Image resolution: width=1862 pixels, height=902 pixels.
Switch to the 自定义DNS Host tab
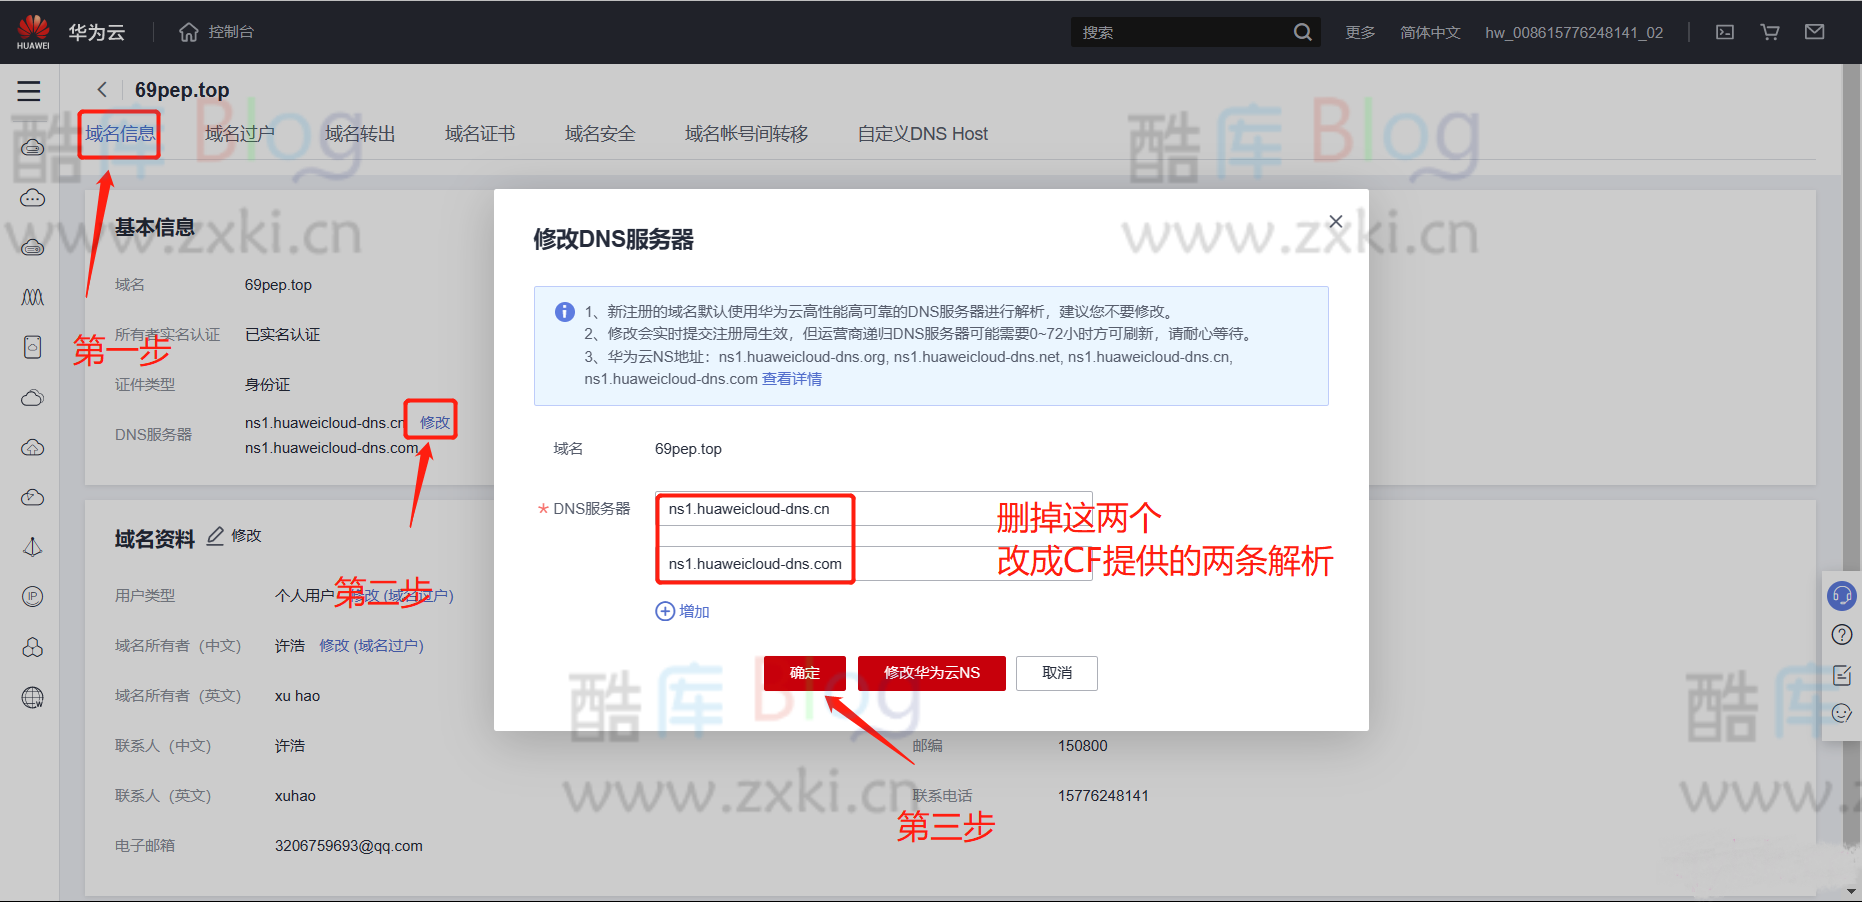[921, 133]
